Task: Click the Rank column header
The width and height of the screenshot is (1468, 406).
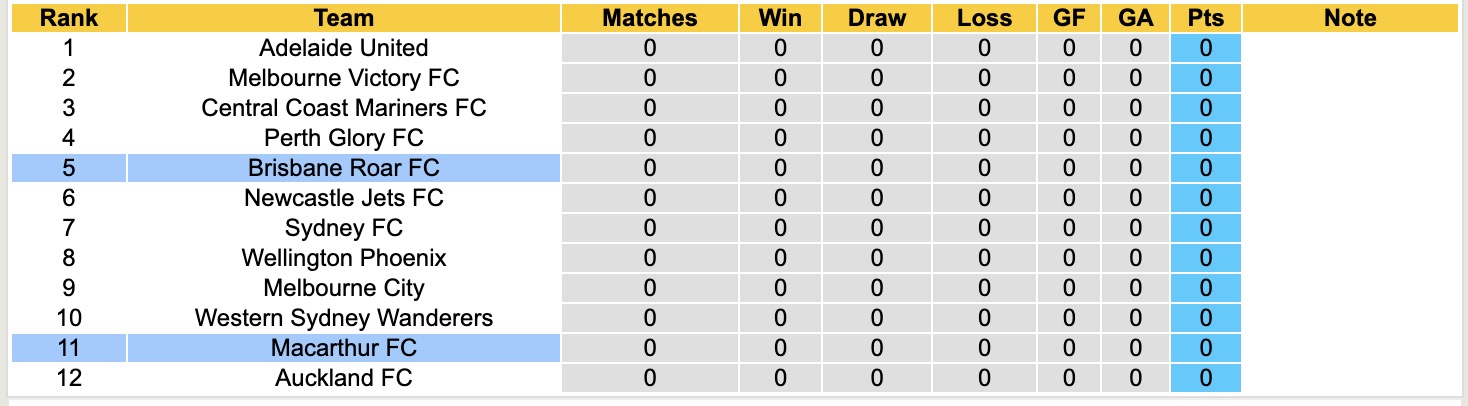Action: click(x=68, y=18)
